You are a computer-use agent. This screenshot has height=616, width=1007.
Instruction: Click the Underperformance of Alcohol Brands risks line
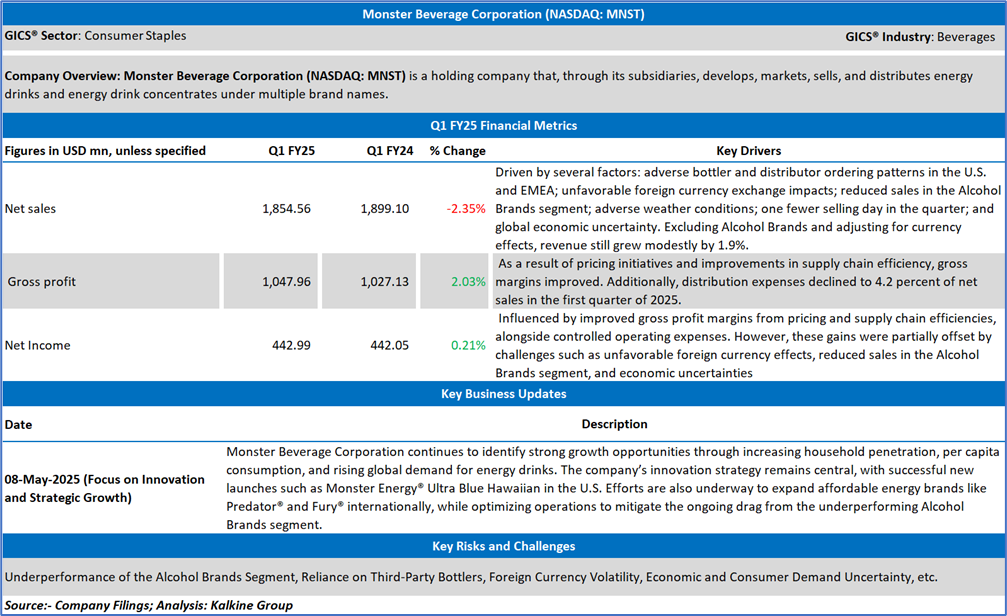(471, 577)
